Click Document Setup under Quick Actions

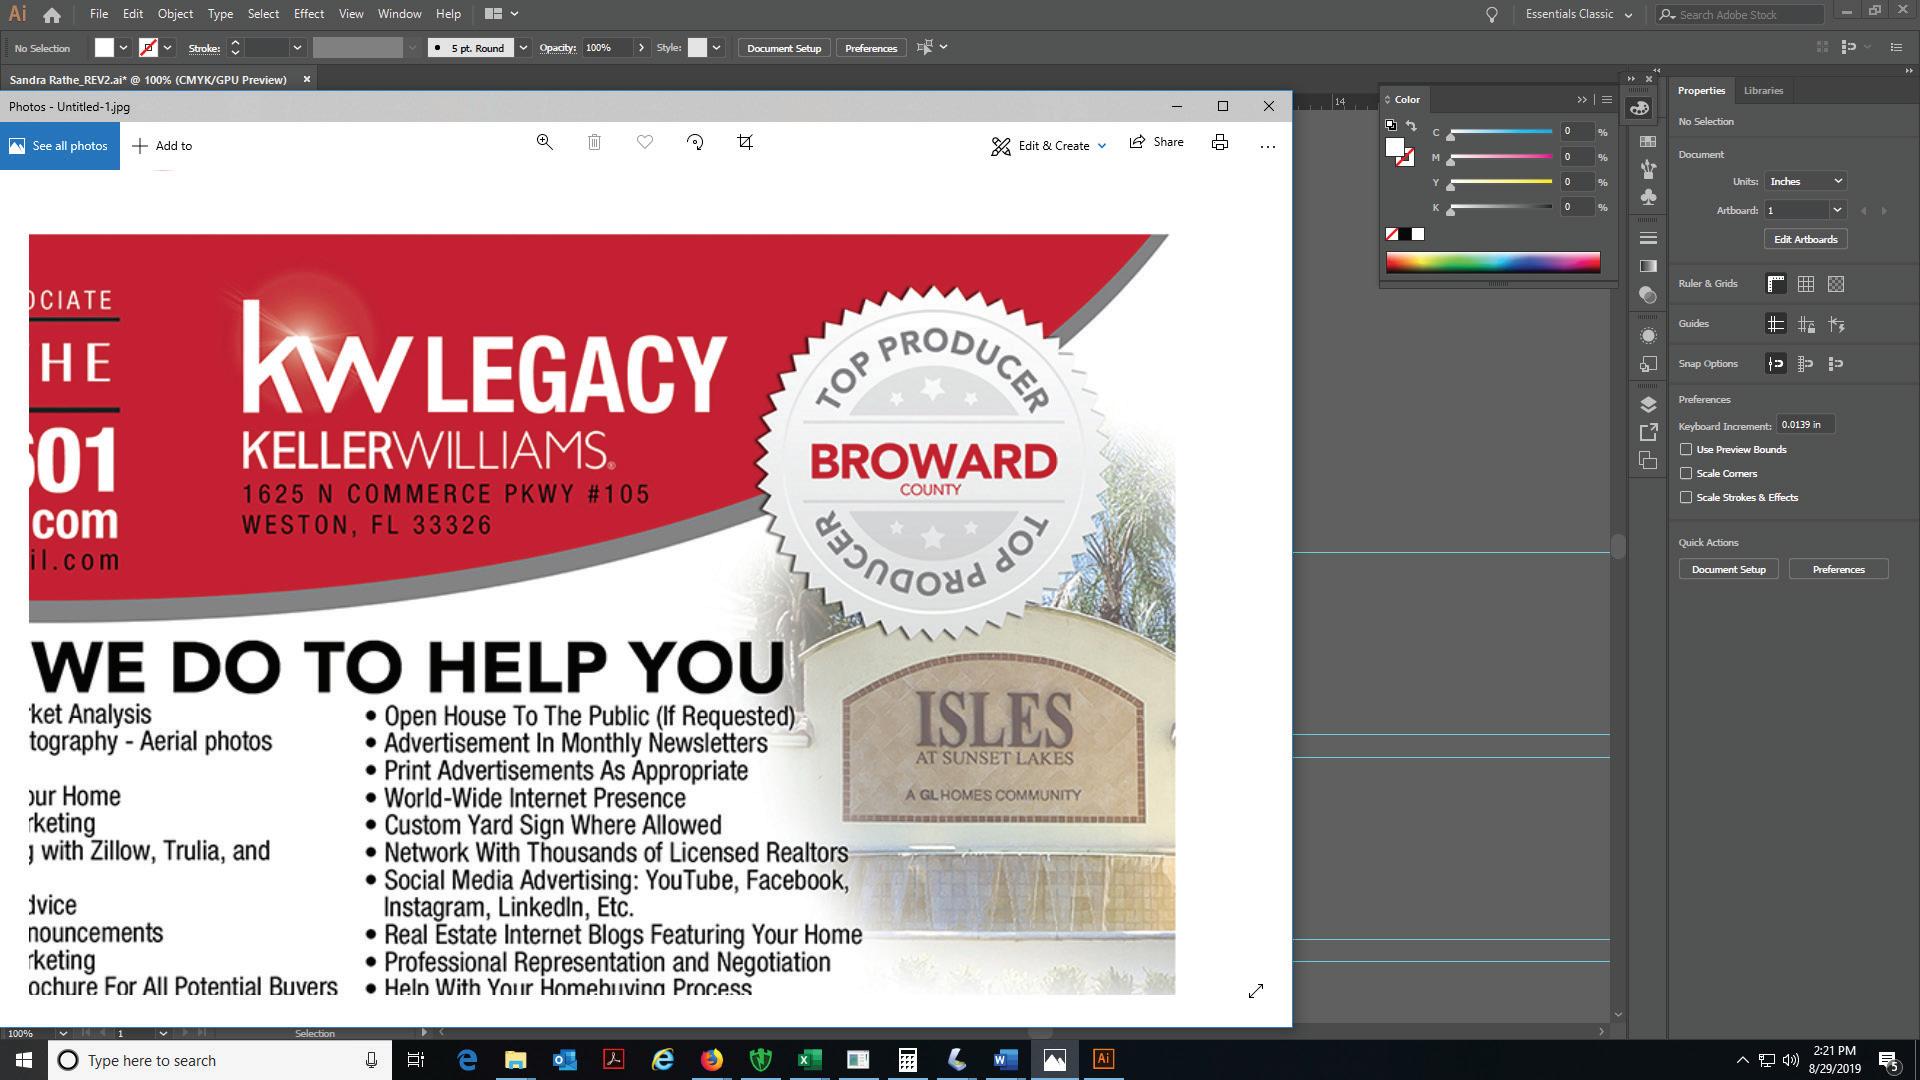coord(1728,569)
